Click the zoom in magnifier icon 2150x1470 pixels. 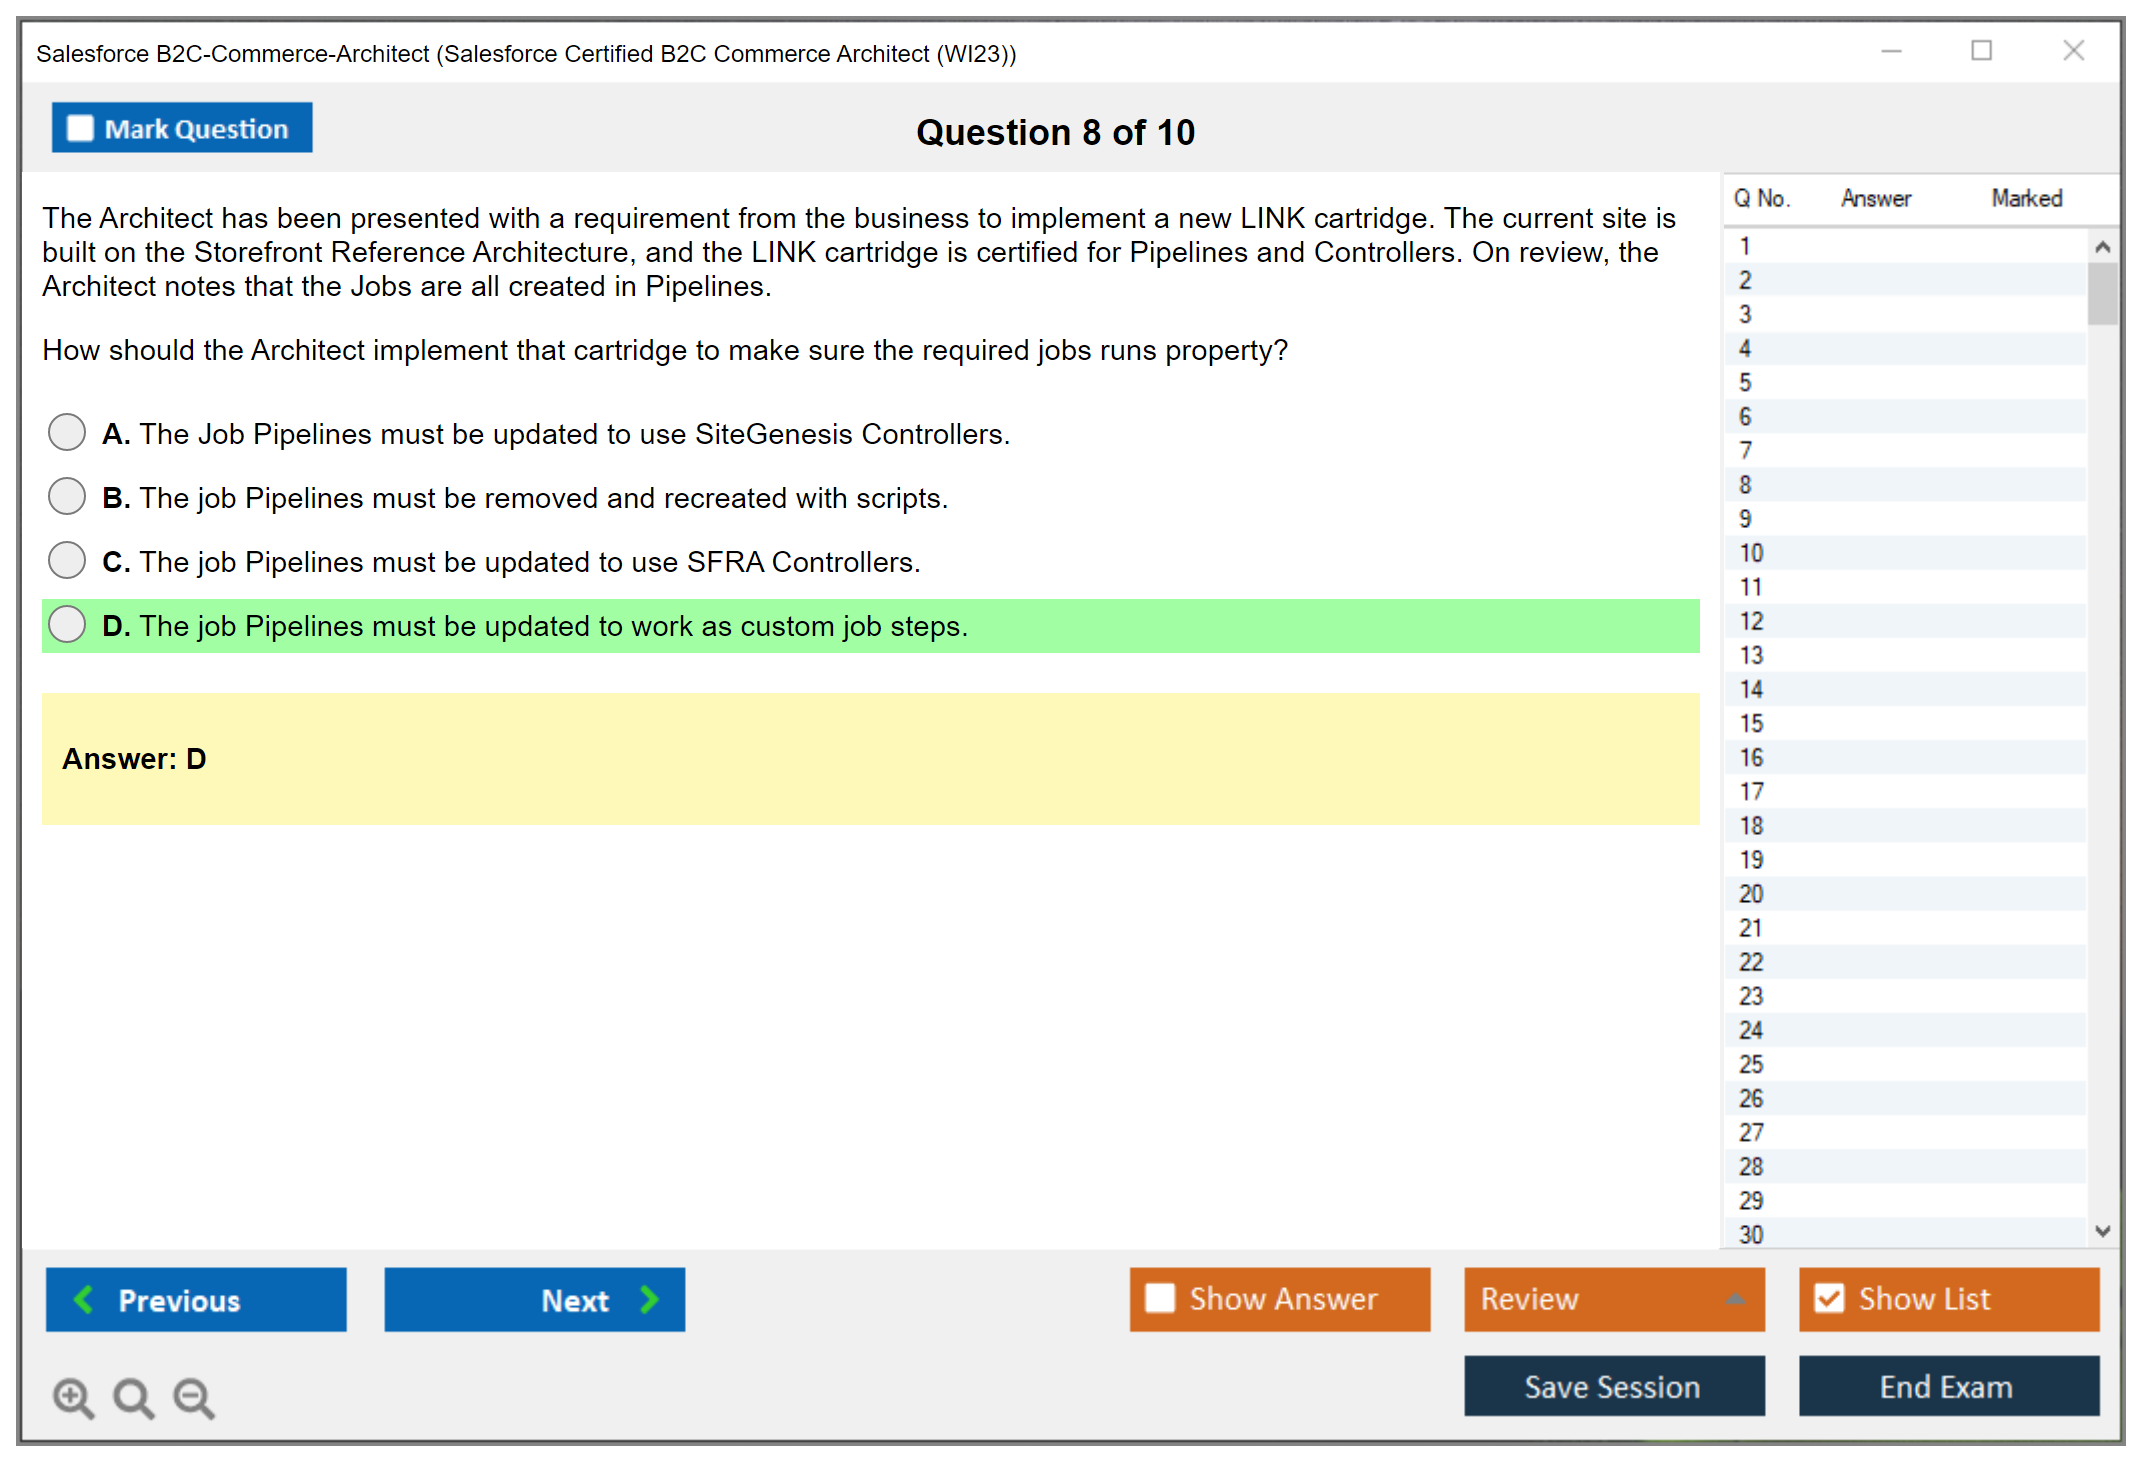73,1397
